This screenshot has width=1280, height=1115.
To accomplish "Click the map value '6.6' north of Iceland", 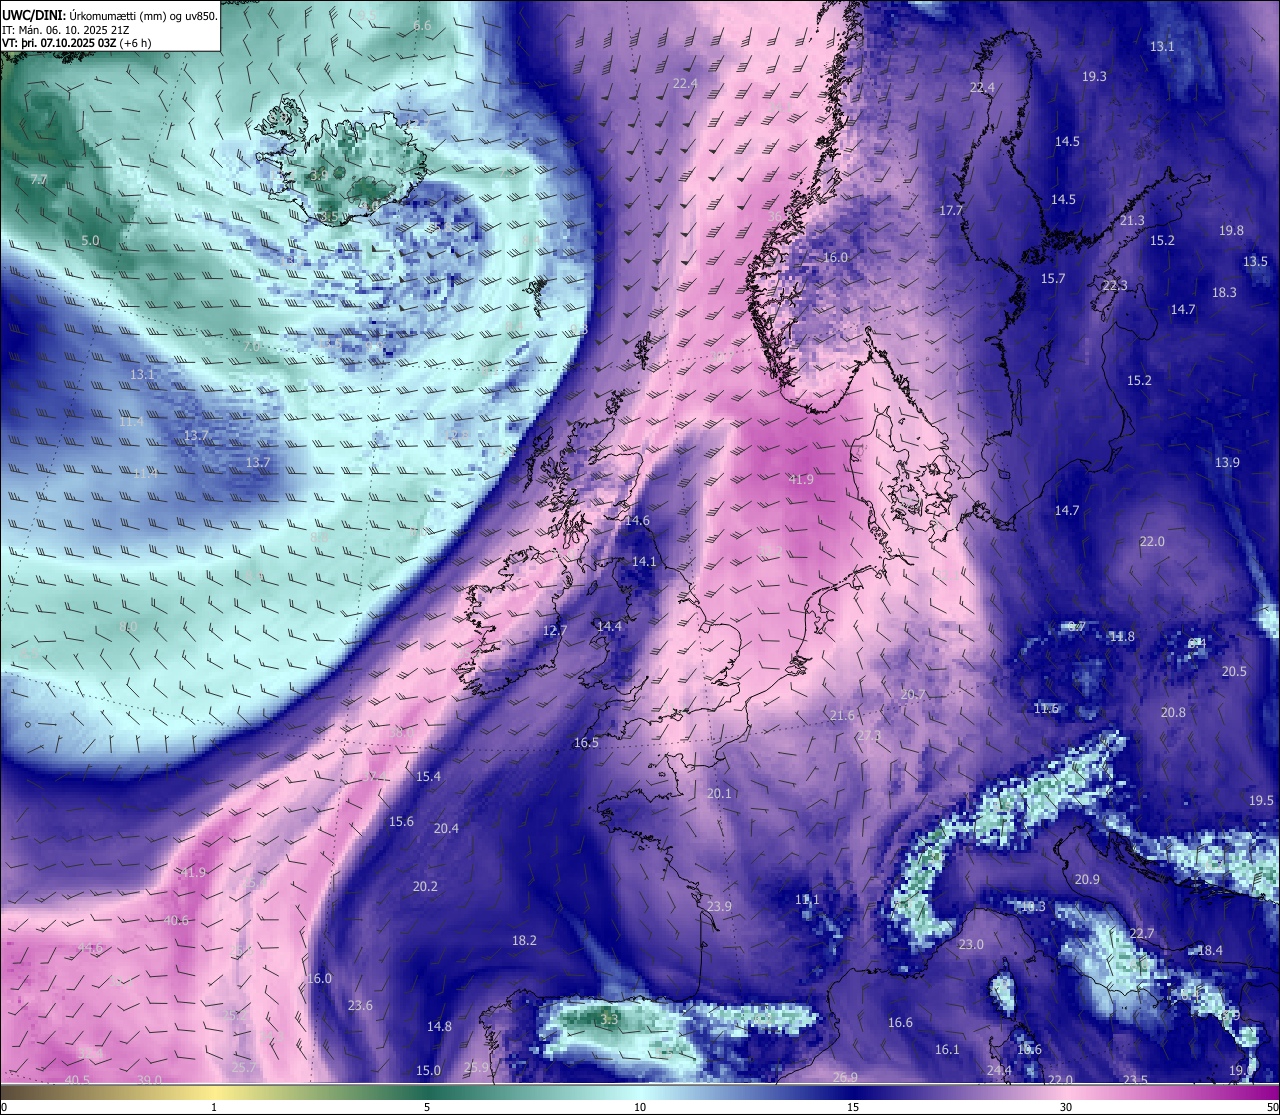I will (422, 25).
